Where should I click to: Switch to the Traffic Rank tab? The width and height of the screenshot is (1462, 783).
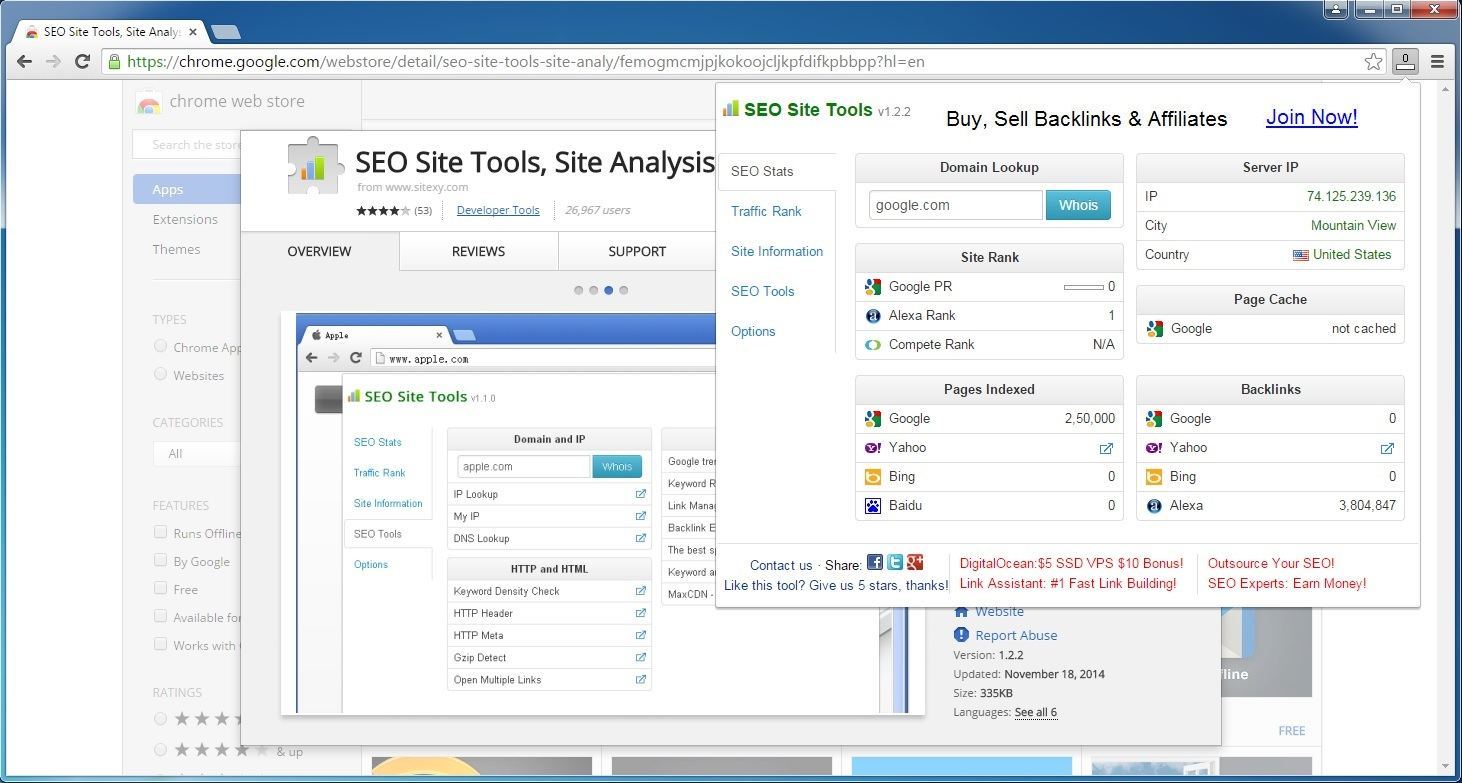[766, 211]
